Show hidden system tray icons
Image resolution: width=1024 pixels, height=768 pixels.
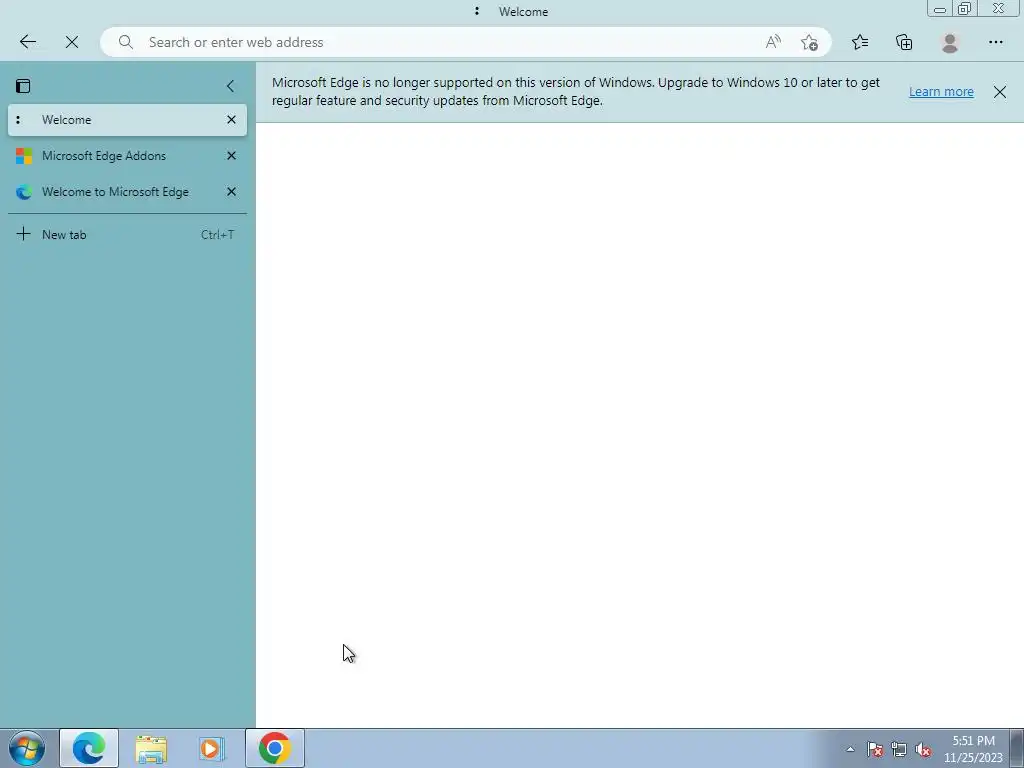(850, 750)
